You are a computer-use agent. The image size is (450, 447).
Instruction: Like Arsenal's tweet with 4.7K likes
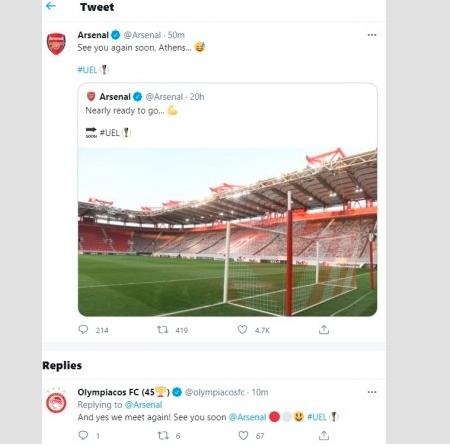pyautogui.click(x=242, y=330)
